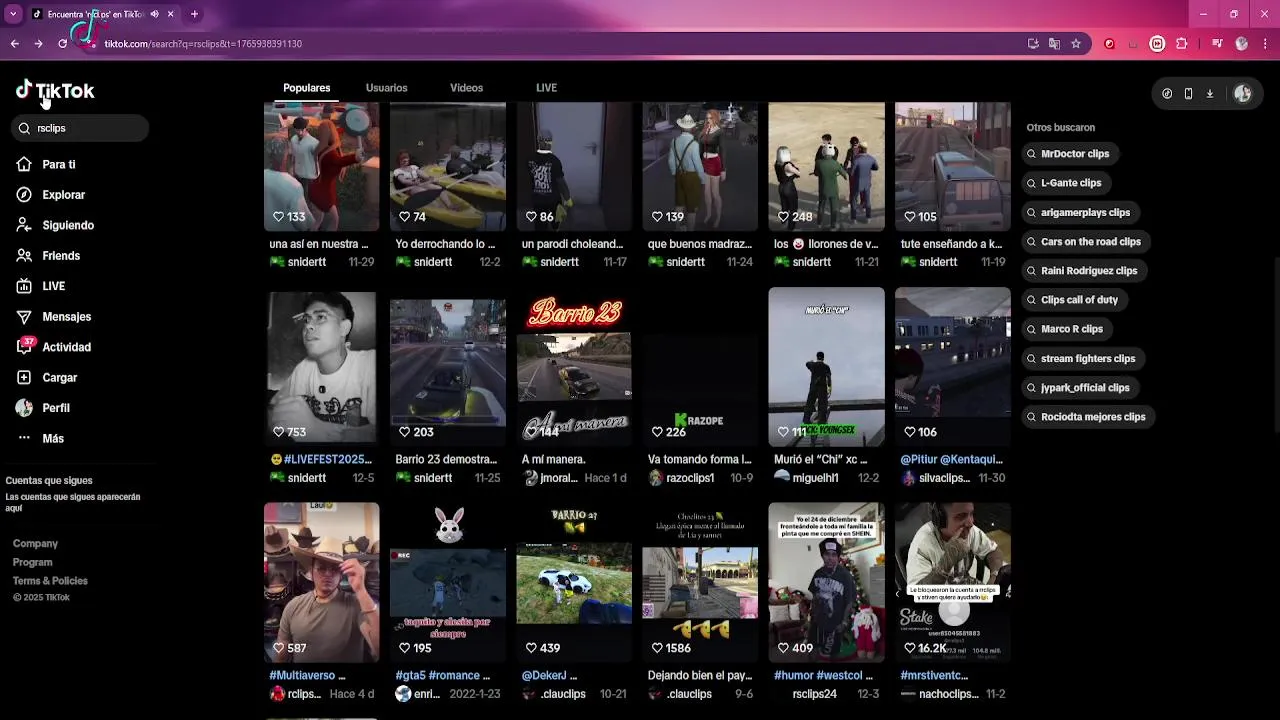Click the rsclips search field
1280x720 pixels.
coord(81,128)
